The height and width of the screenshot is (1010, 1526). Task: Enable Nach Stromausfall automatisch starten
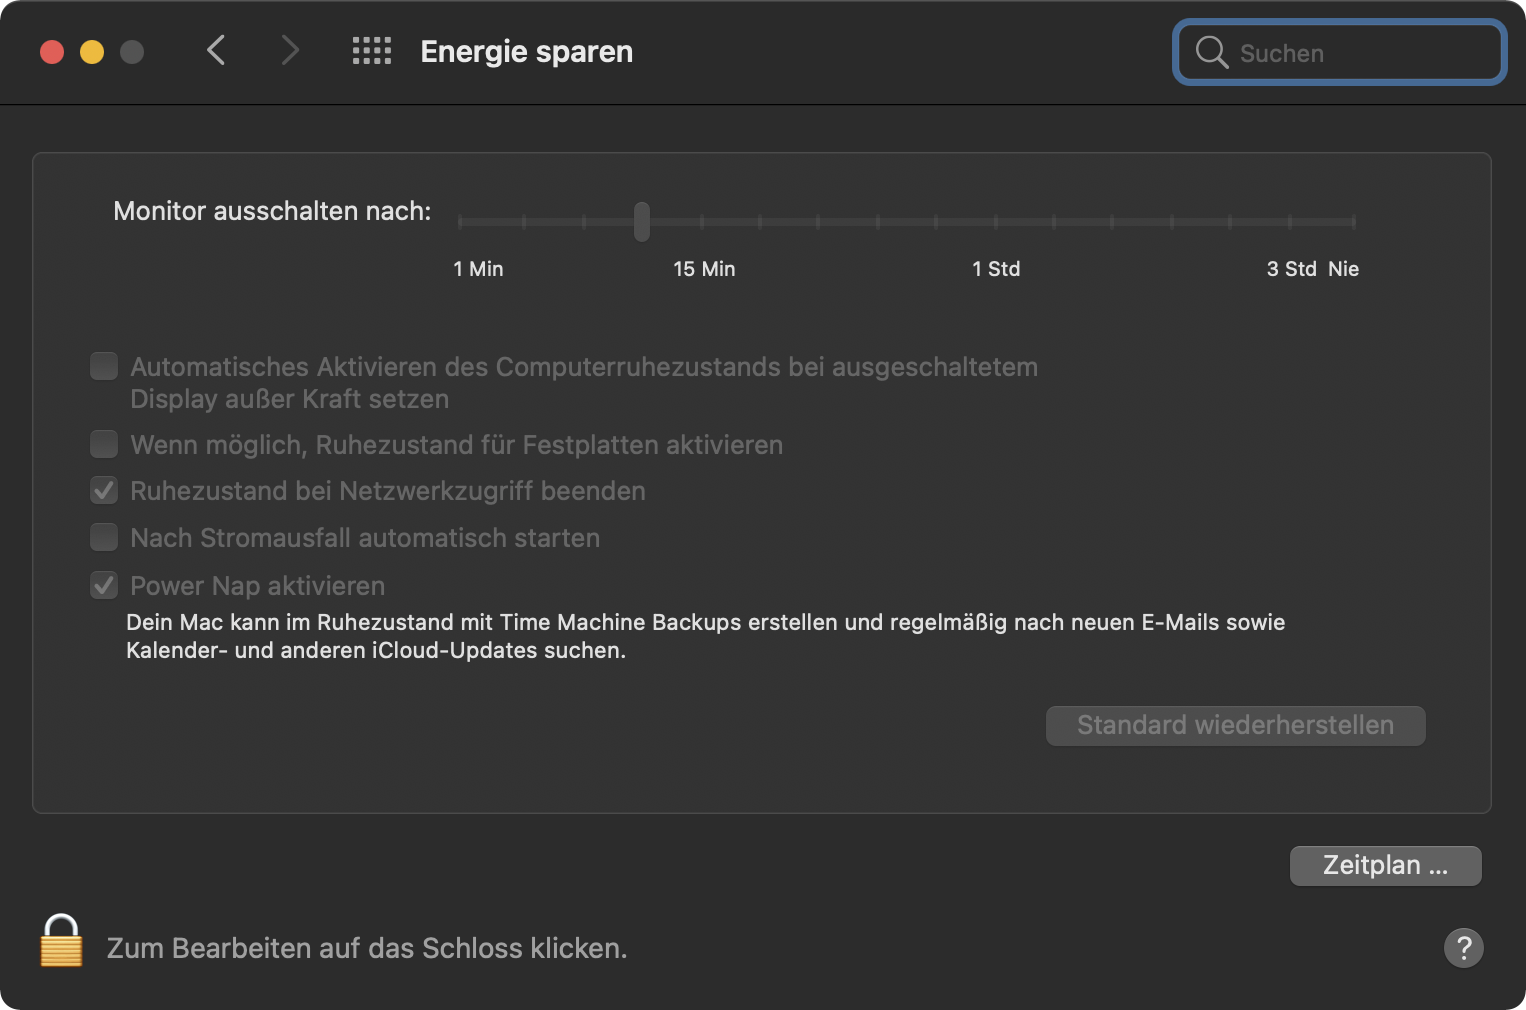104,538
